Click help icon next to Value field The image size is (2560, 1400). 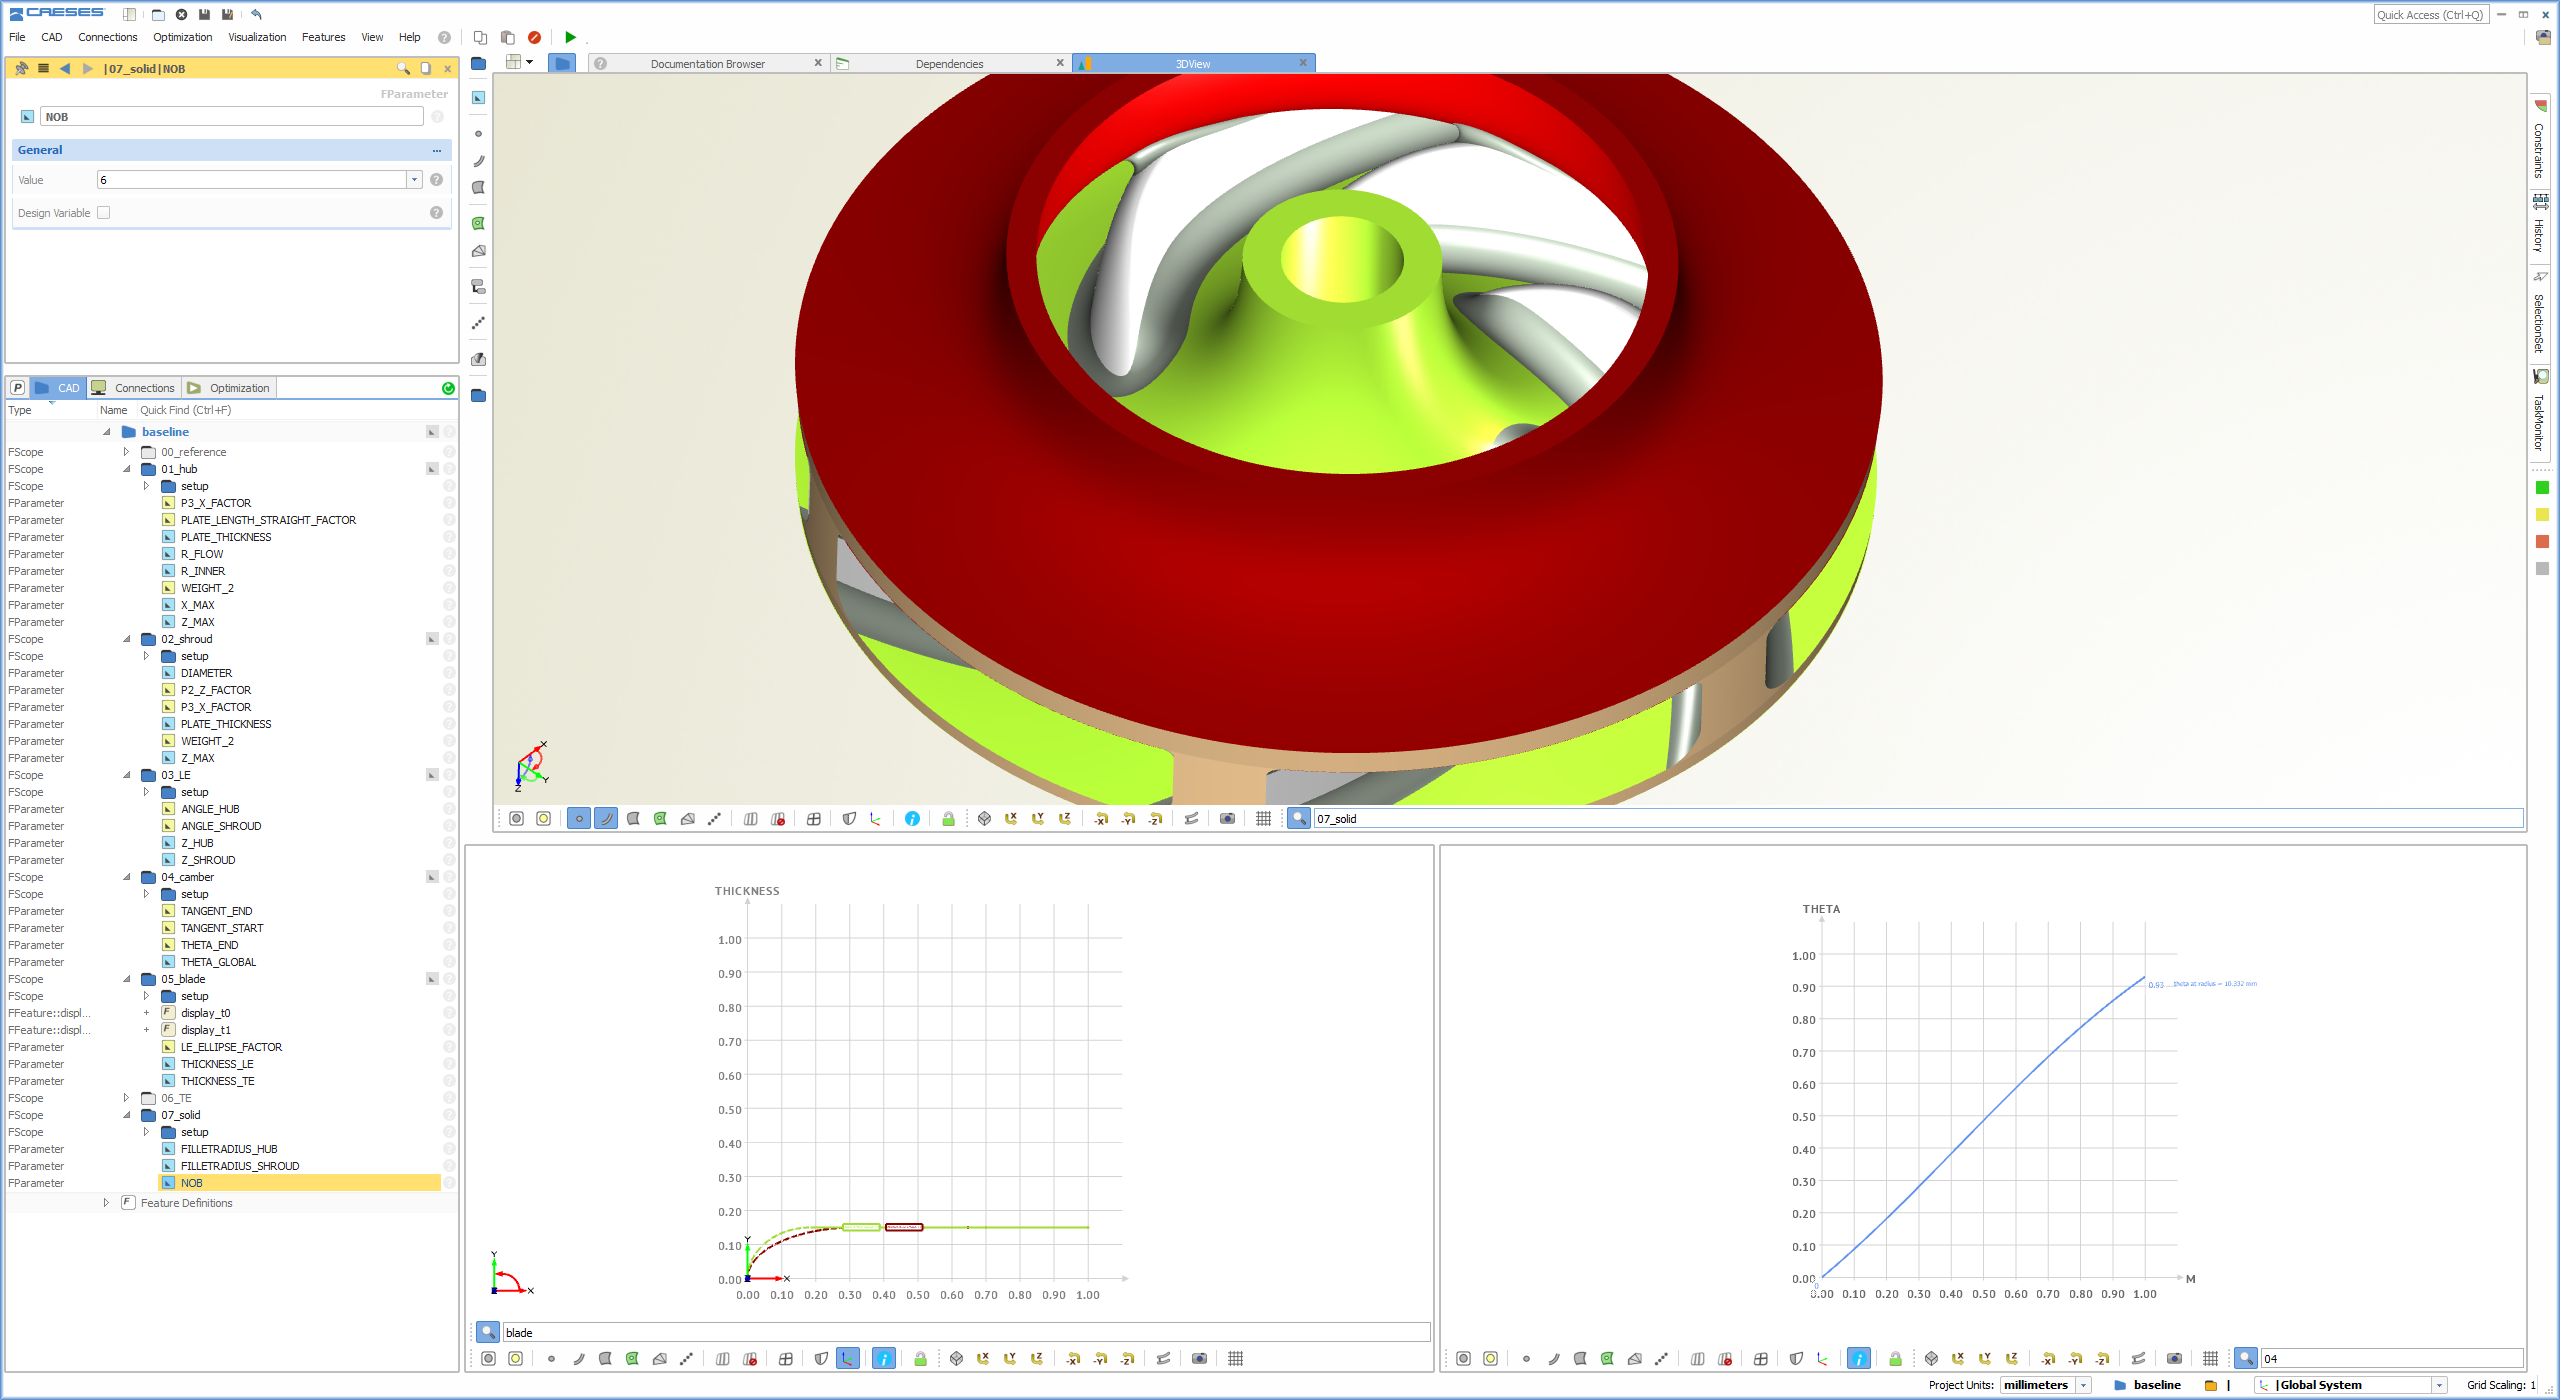click(436, 179)
